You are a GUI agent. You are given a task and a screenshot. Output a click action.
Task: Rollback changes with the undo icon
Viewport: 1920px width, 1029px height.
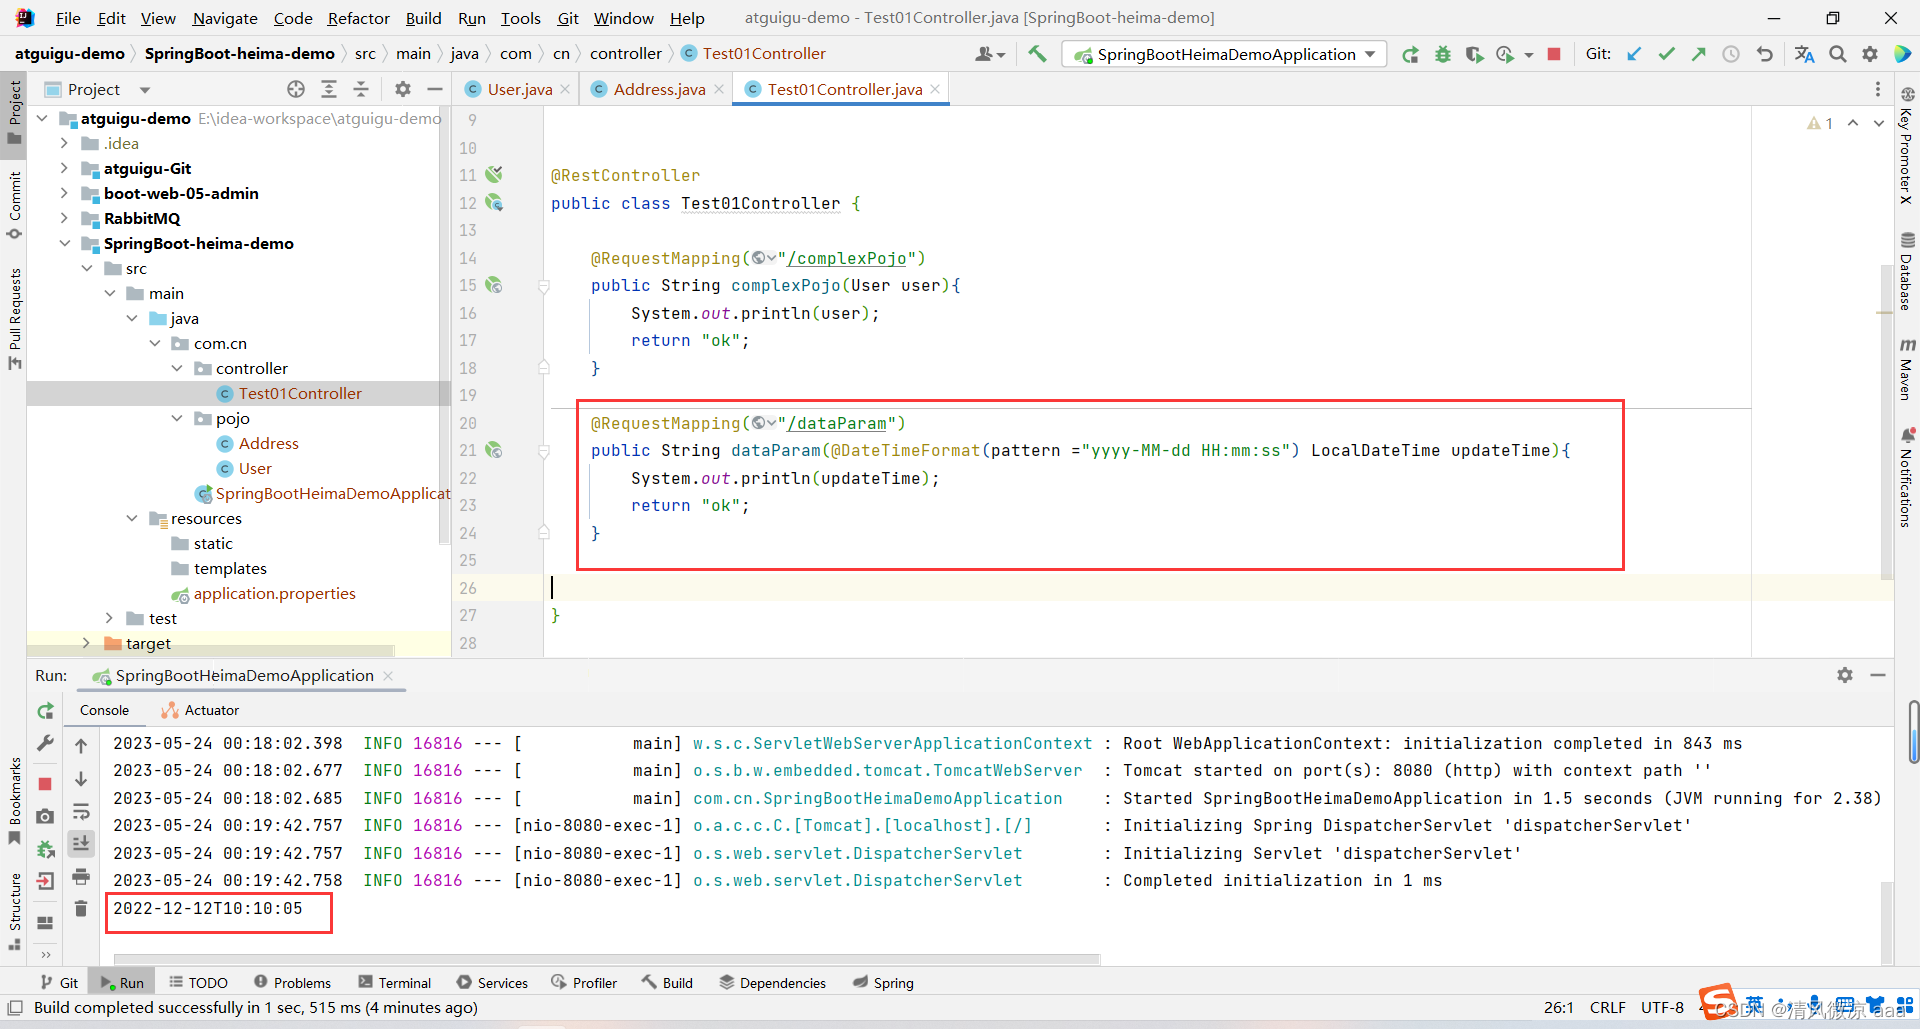coord(1765,54)
